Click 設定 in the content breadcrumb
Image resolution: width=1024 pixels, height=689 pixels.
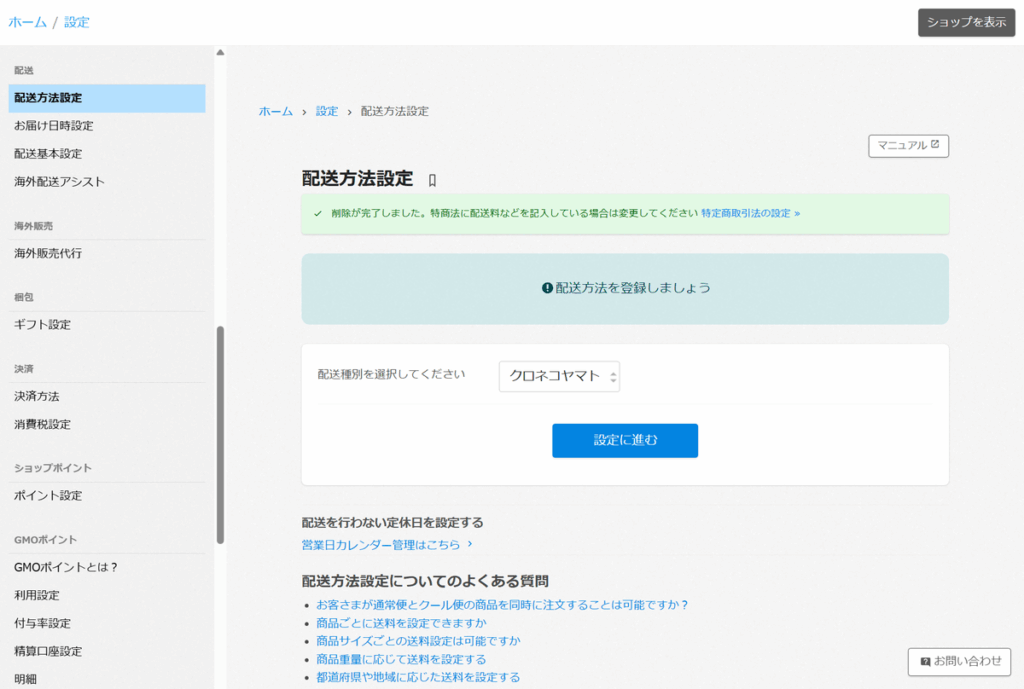[x=327, y=112]
